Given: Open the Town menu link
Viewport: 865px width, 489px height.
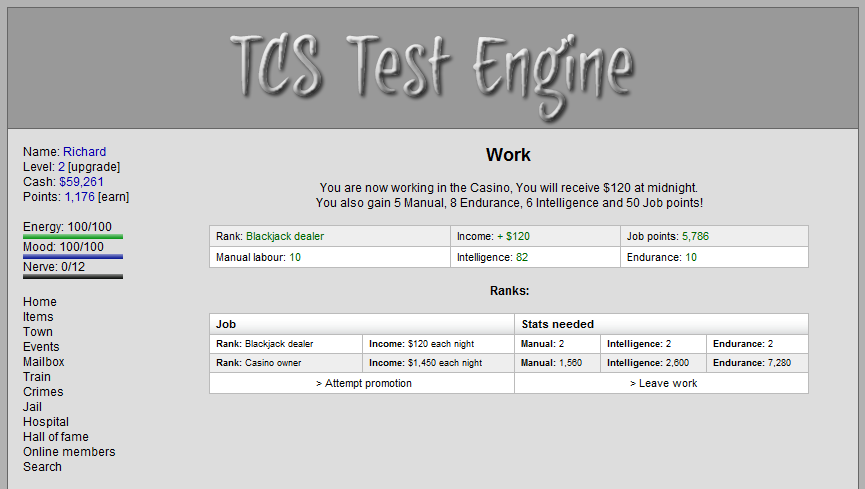Looking at the screenshot, I should click(38, 332).
